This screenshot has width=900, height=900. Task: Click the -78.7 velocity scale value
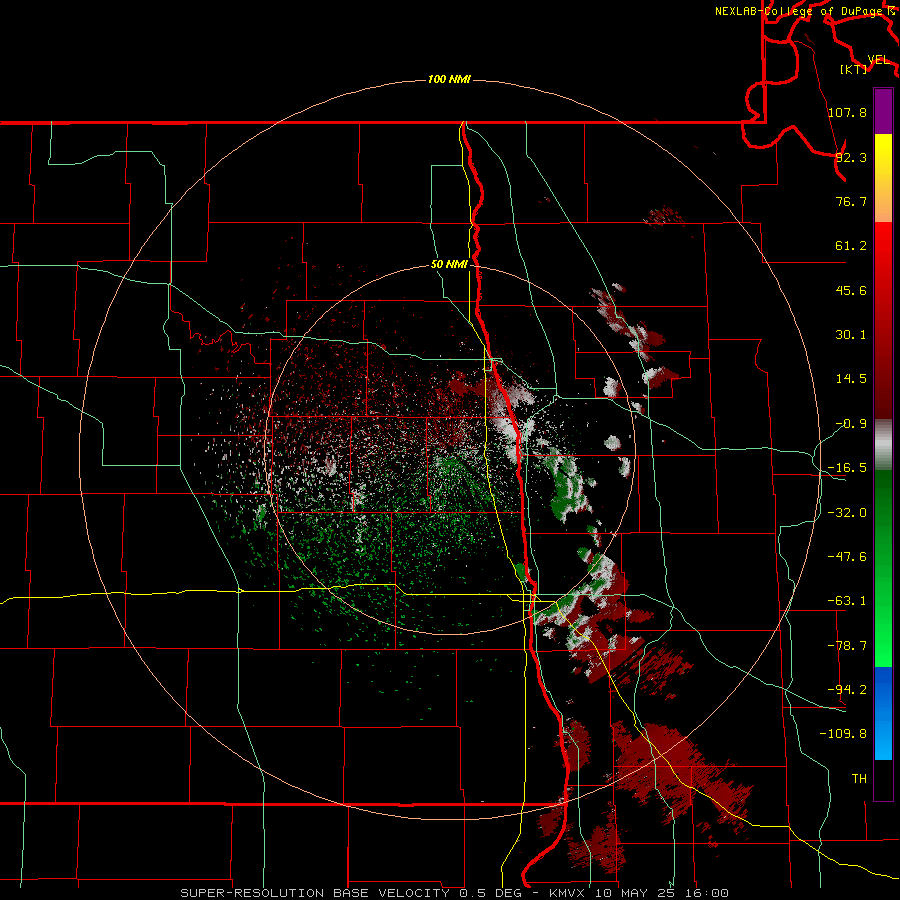point(847,646)
